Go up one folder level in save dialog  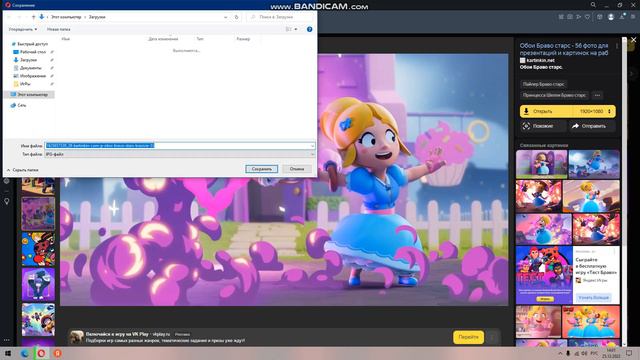point(33,17)
